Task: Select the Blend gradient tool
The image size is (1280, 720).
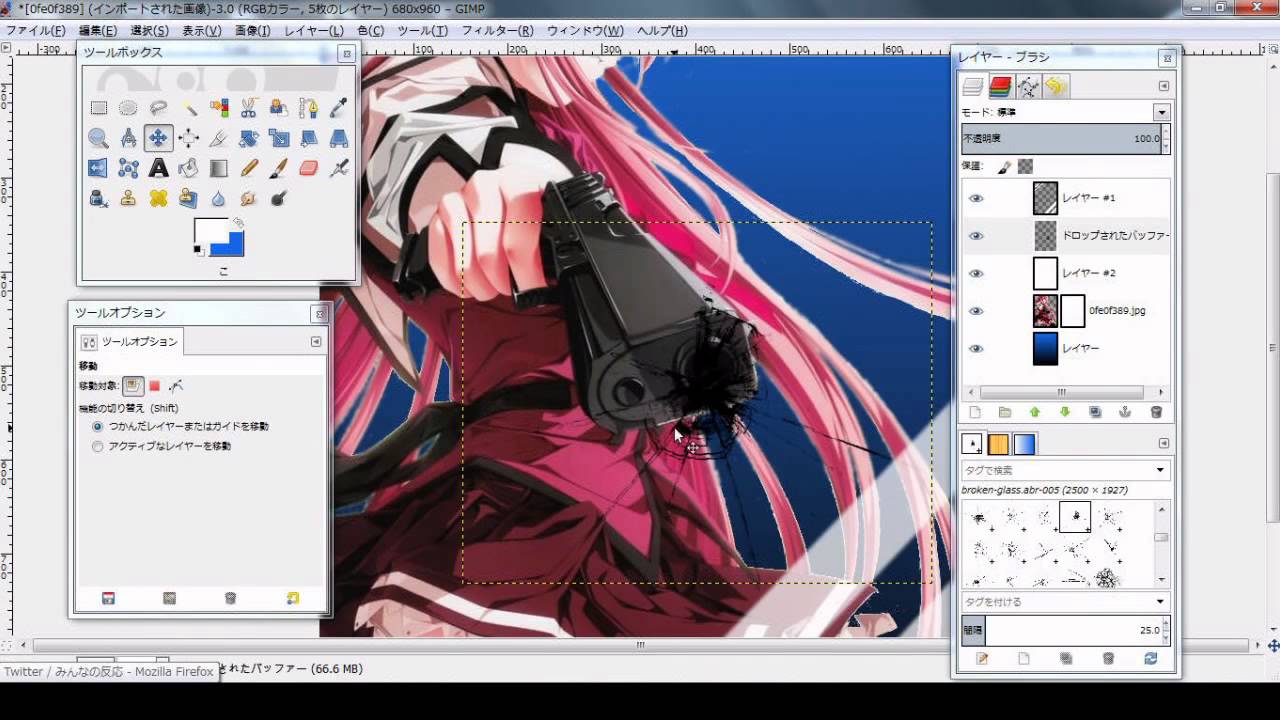Action: pos(218,168)
